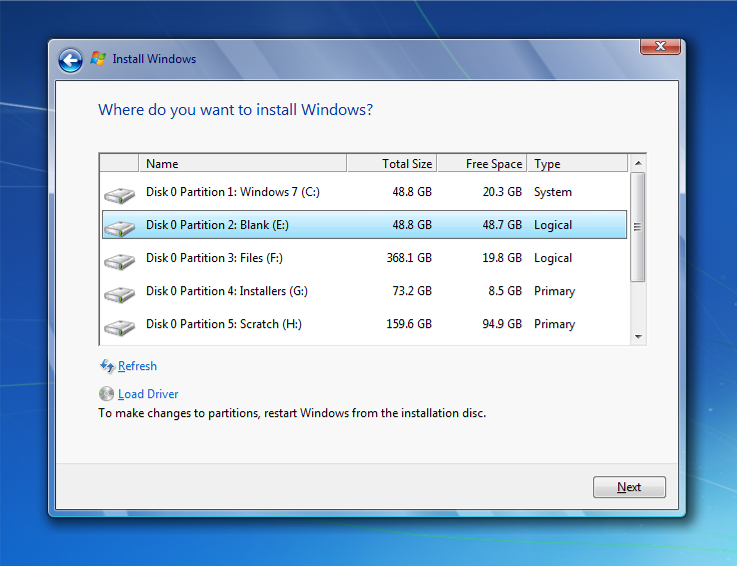Close the Install Windows dialog

tap(660, 46)
